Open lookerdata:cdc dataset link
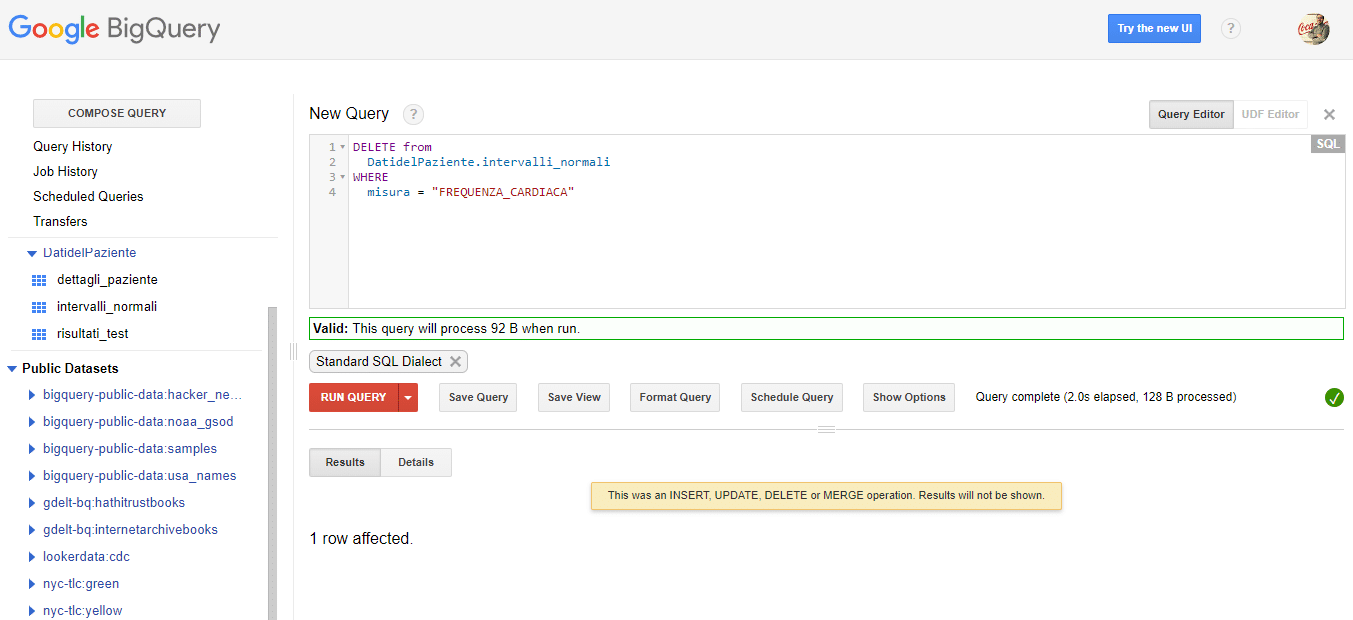Screen dimensions: 1353x620 pyautogui.click(x=86, y=557)
